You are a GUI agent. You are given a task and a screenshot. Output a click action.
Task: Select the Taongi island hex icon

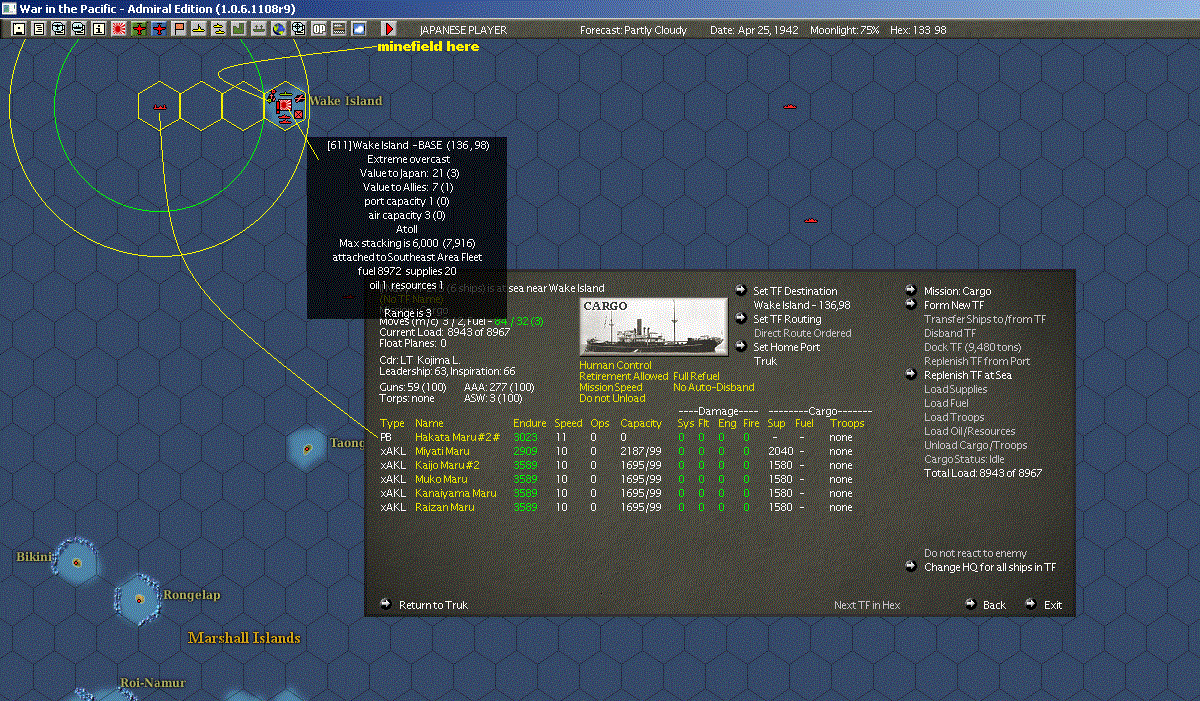(307, 449)
